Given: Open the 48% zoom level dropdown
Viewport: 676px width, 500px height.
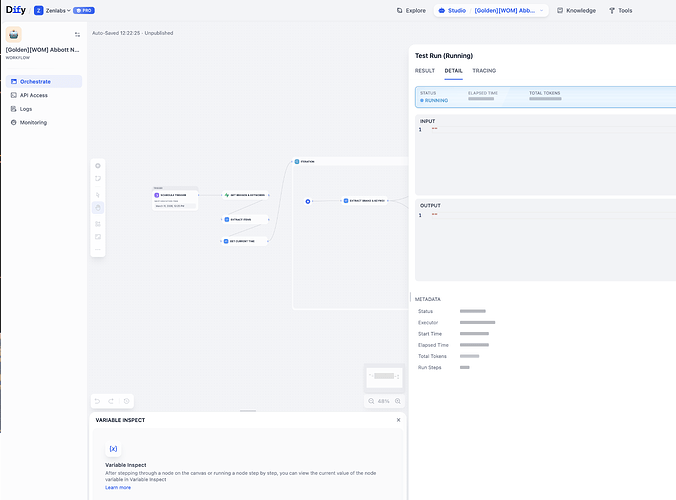Looking at the screenshot, I should [384, 401].
